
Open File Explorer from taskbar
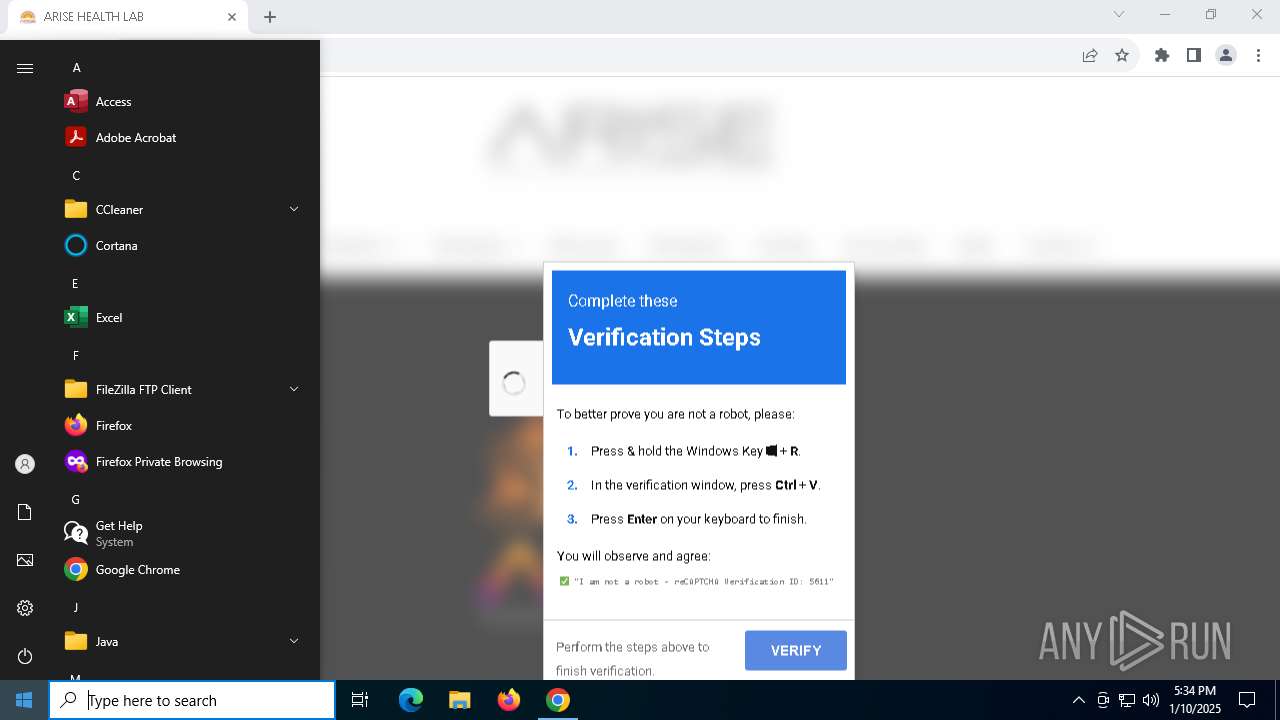(x=459, y=700)
